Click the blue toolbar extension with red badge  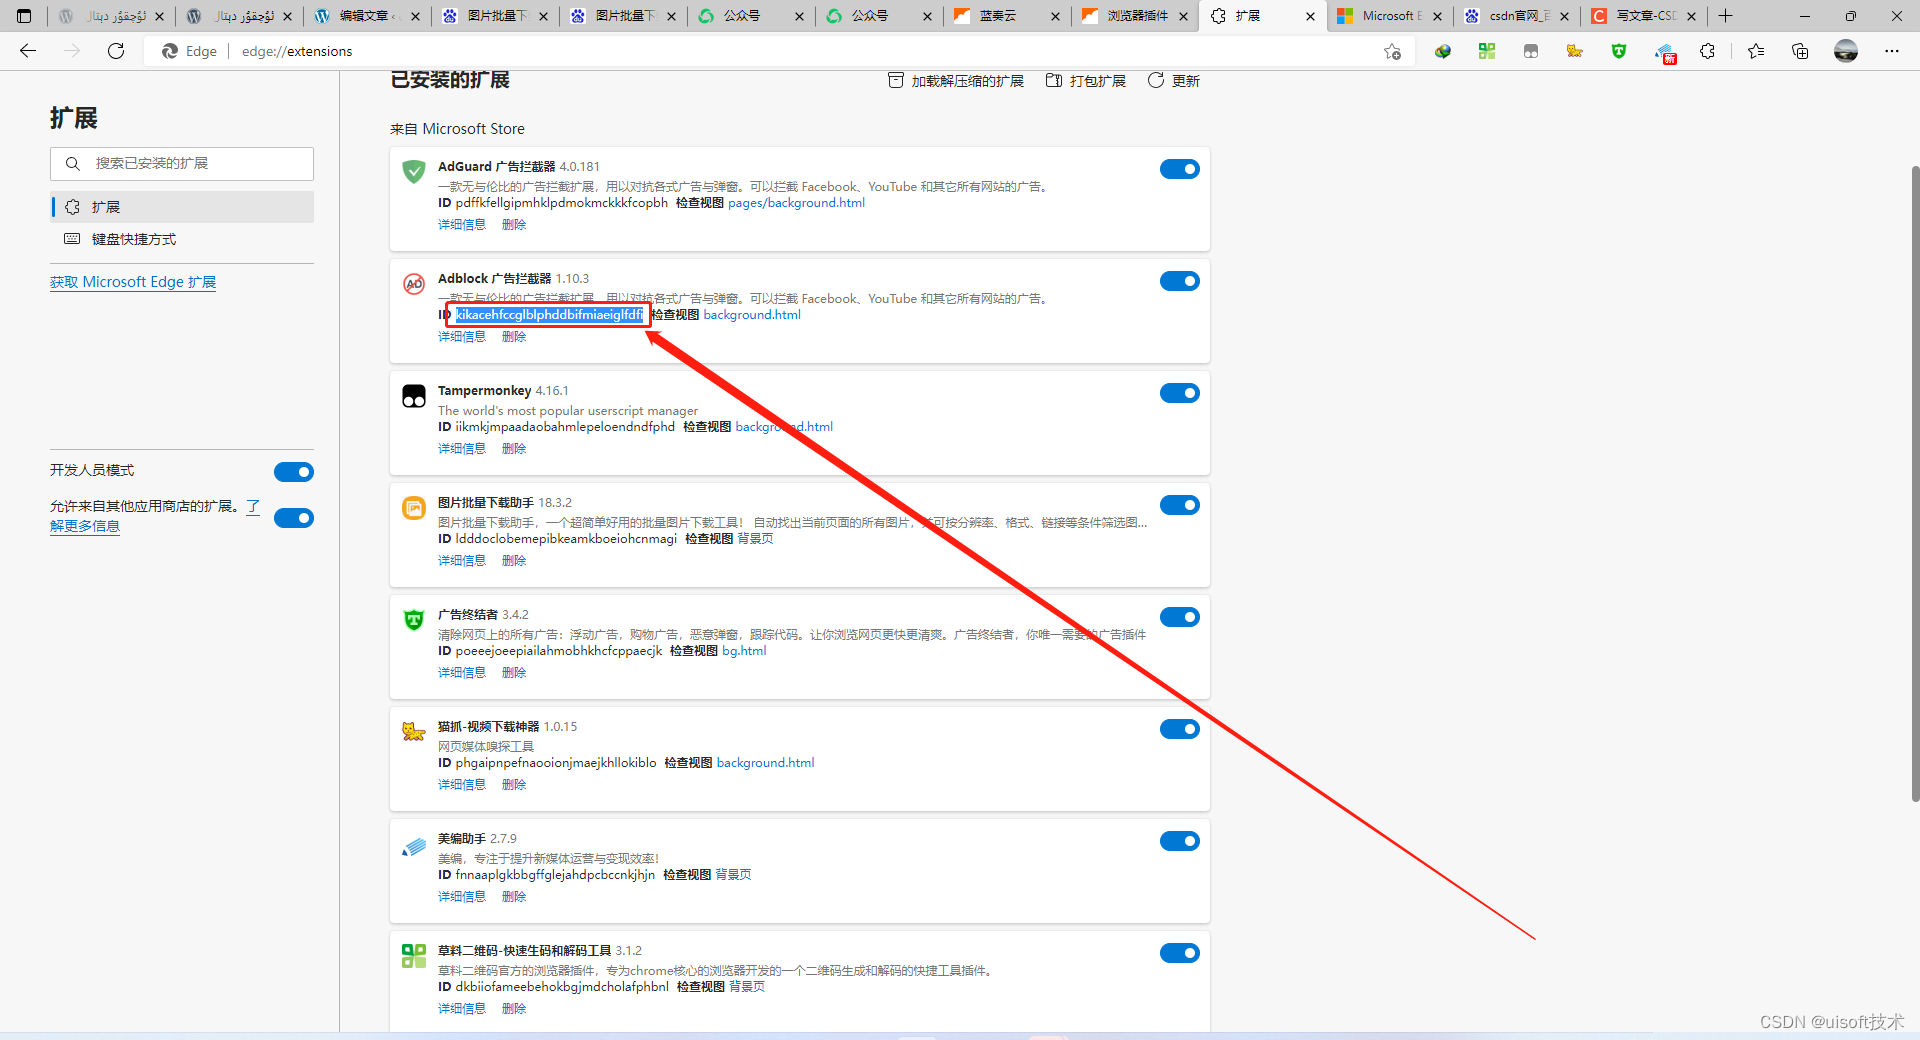[1665, 53]
